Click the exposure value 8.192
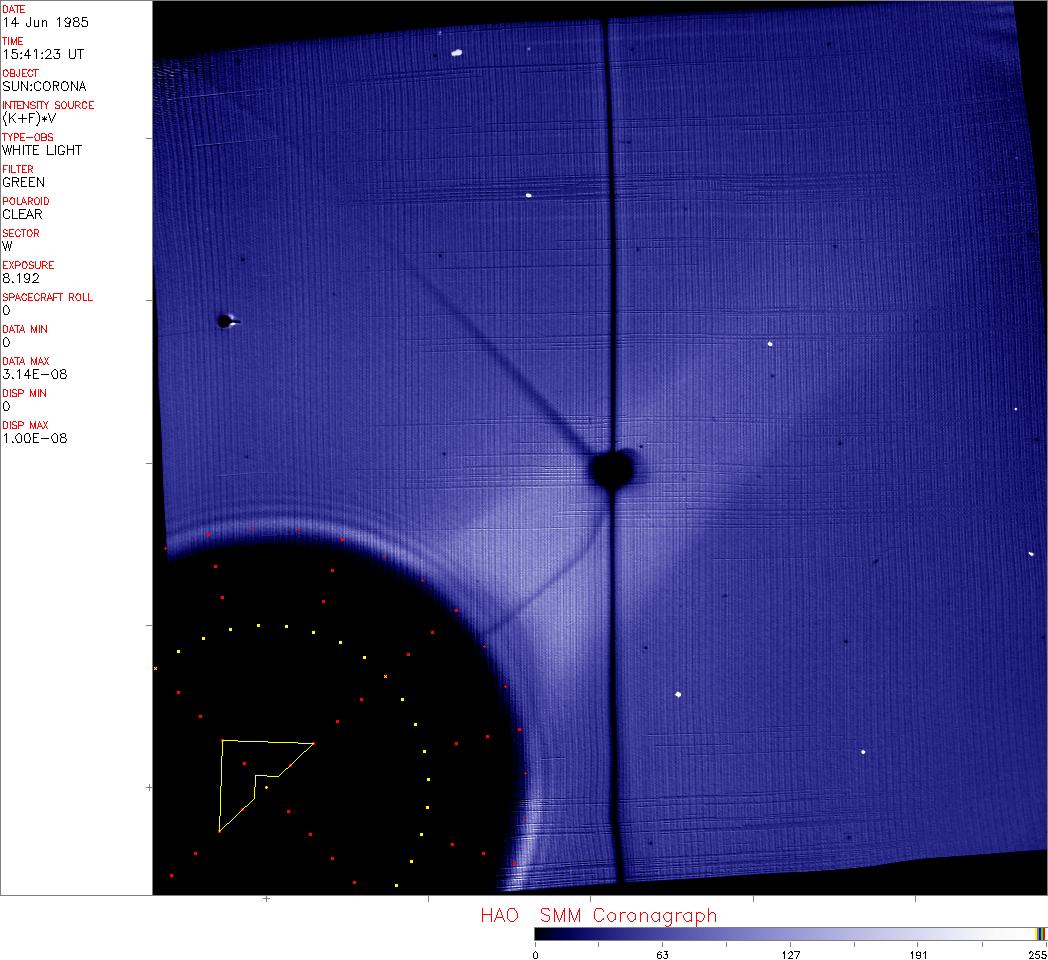The image size is (1048, 960). [x=21, y=278]
